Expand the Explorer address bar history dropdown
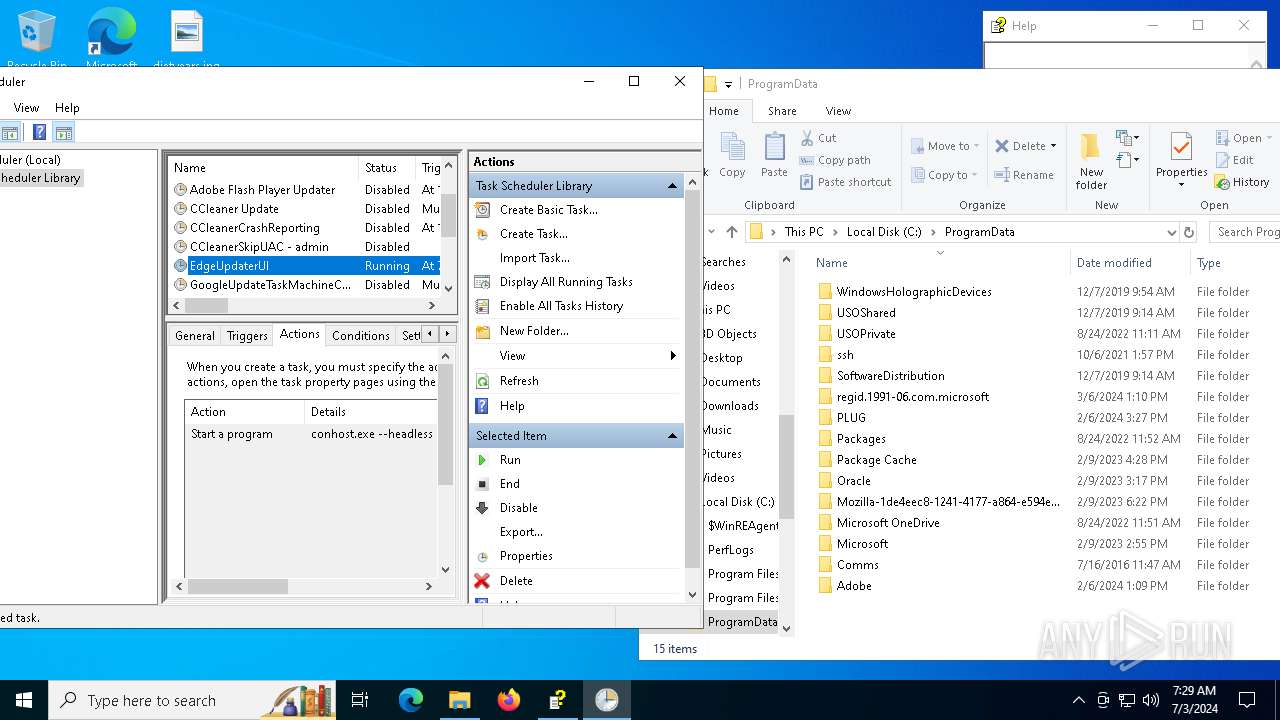Screen dimensions: 1280x720 [1172, 232]
